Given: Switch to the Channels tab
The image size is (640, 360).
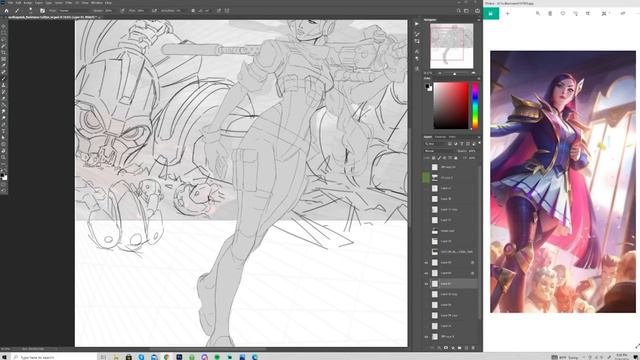Looking at the screenshot, I should point(440,137).
